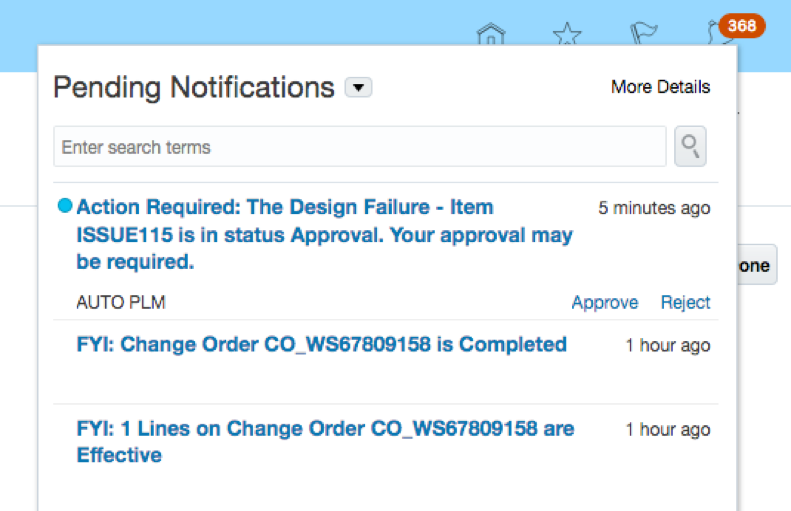
Task: Click the partially hidden Done button
Action: pyautogui.click(x=755, y=265)
